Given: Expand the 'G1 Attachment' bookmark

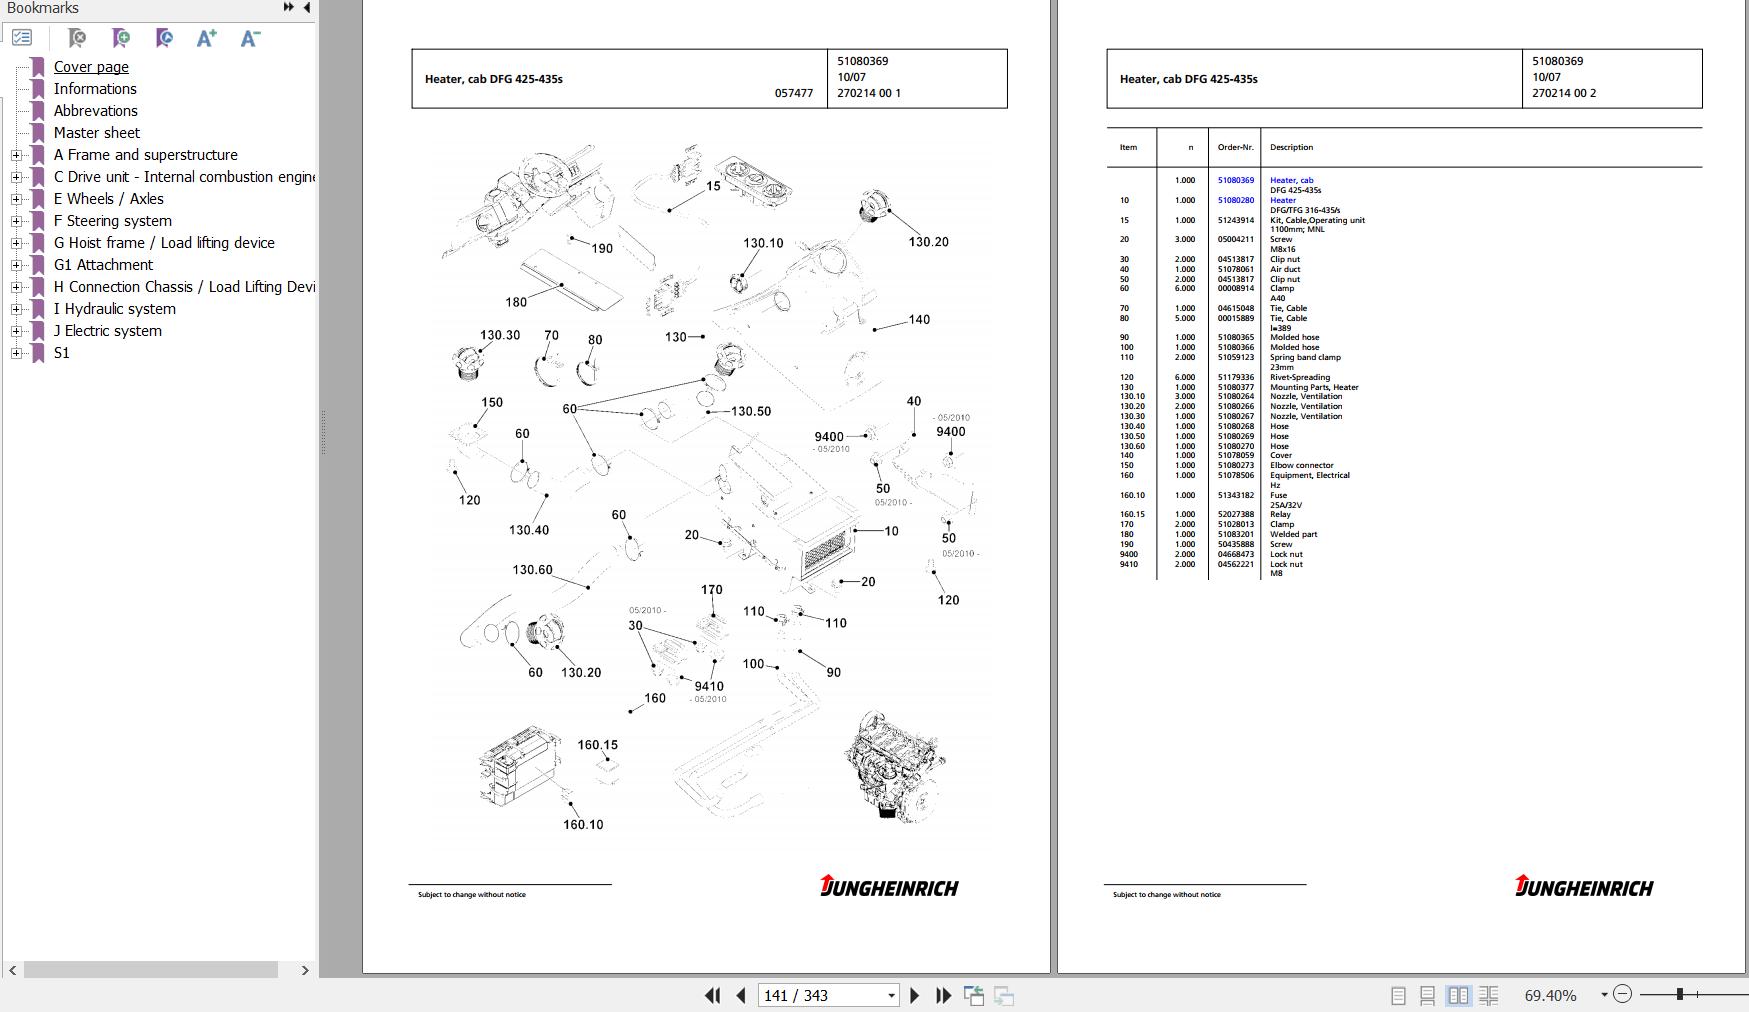Looking at the screenshot, I should coord(16,265).
